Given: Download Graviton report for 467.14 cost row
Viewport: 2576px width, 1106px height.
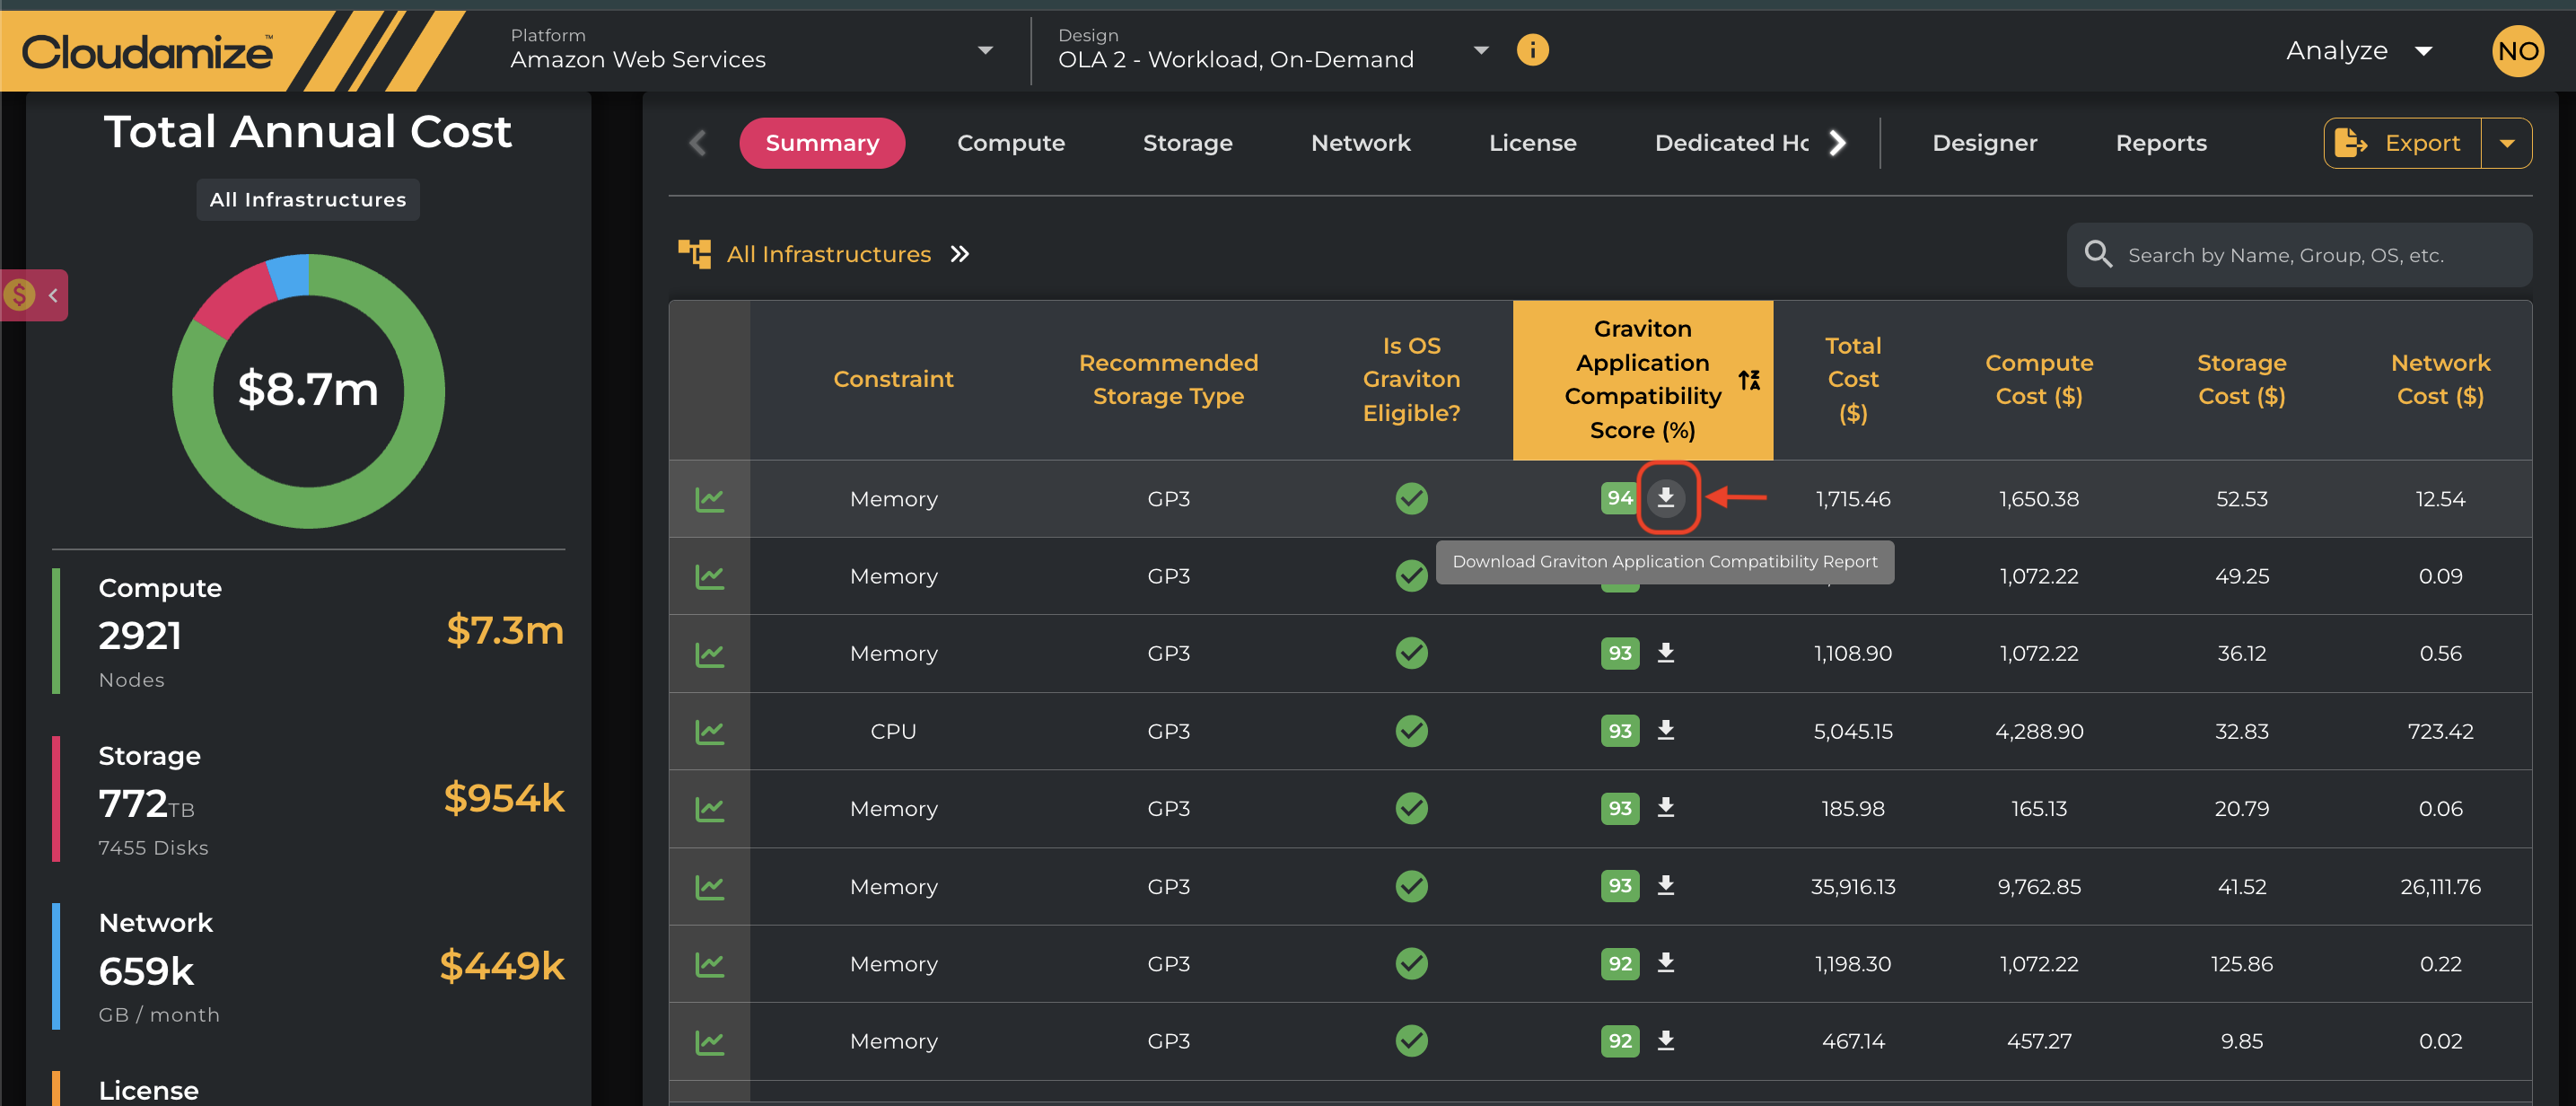Looking at the screenshot, I should 1665,1040.
